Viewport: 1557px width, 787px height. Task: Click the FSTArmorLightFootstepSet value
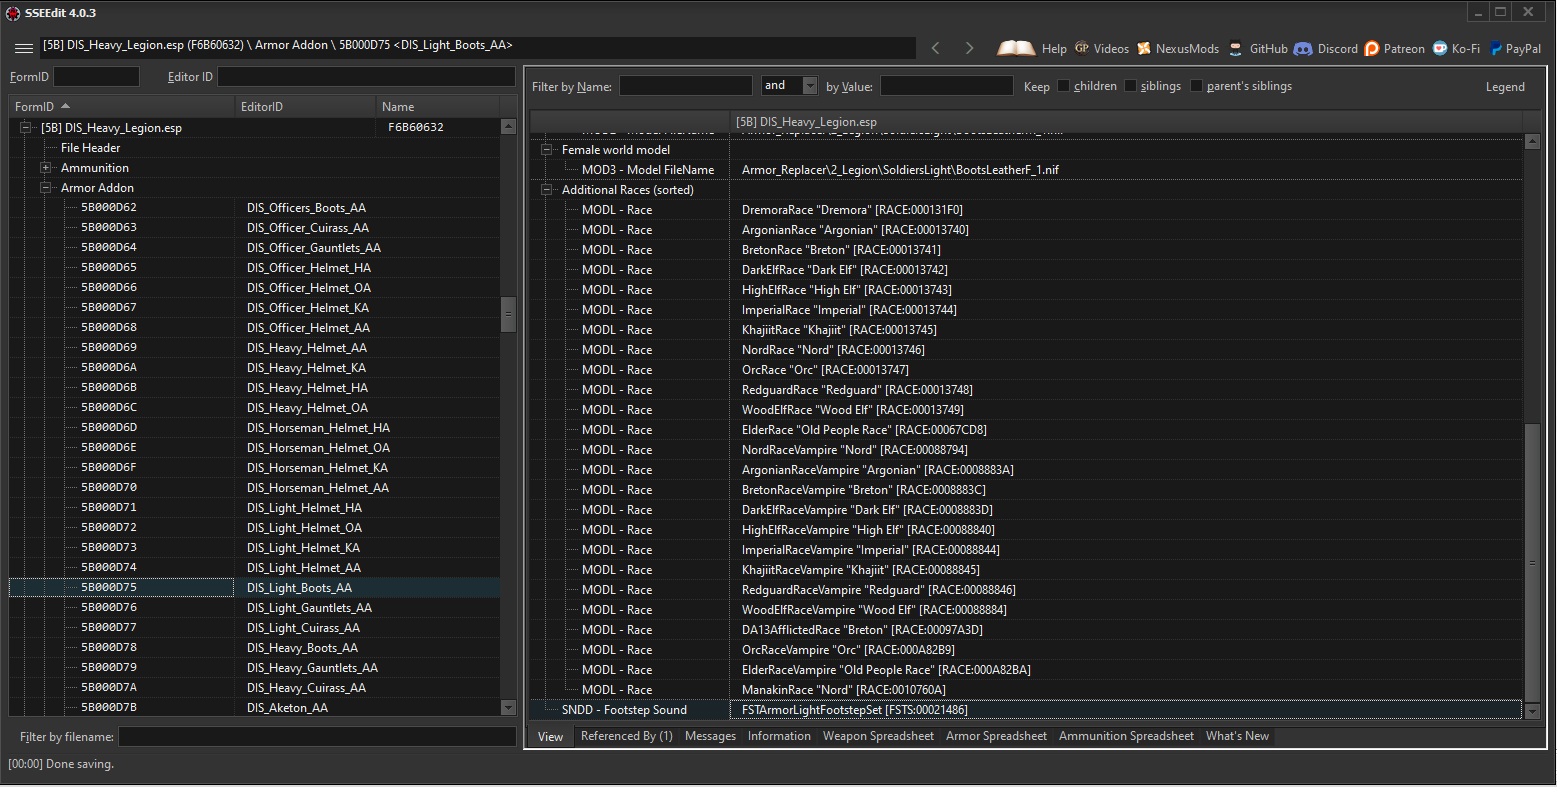[854, 710]
